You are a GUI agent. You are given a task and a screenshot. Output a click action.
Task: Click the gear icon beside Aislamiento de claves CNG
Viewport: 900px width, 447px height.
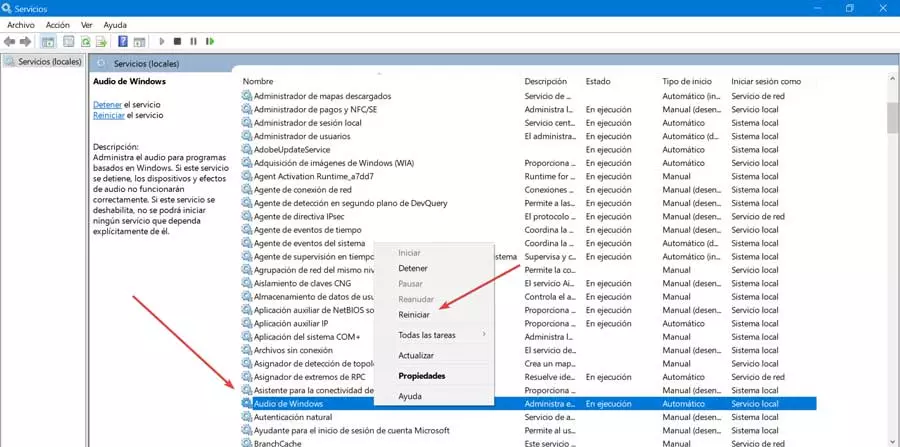coord(247,283)
